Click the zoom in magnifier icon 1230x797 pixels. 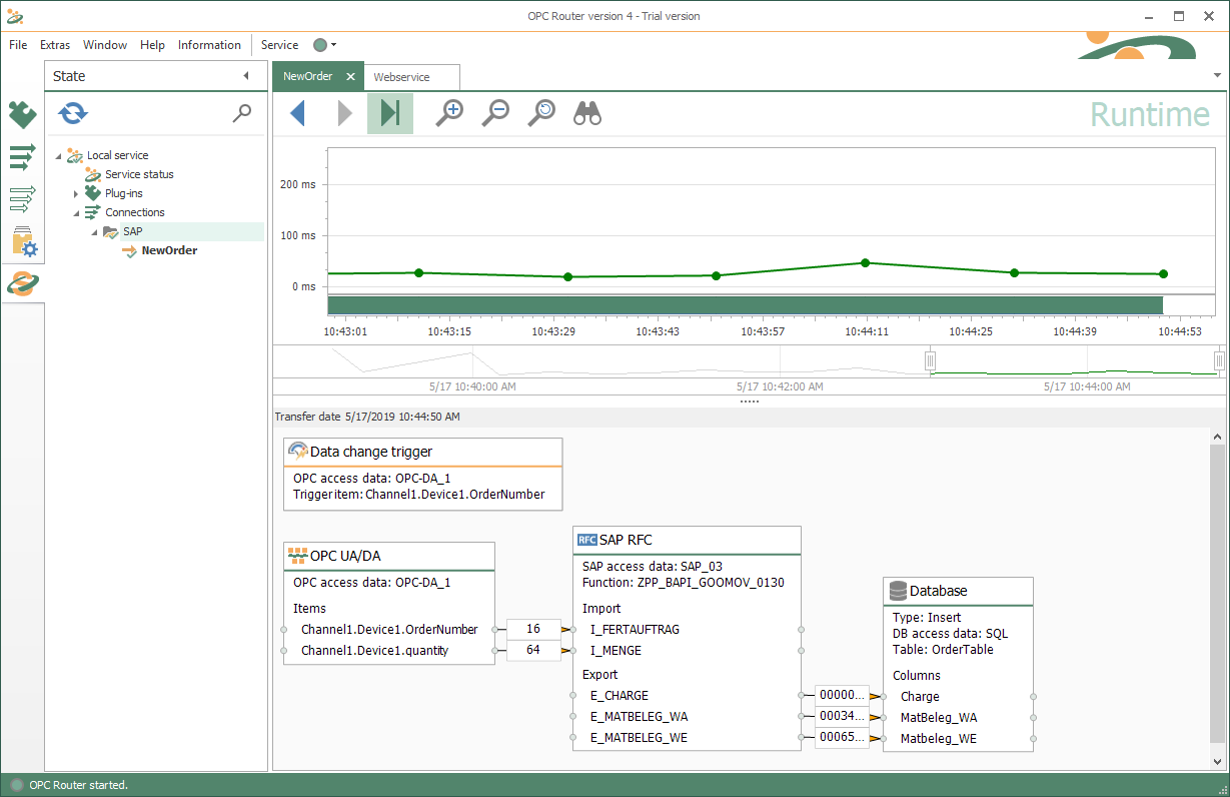pos(450,113)
